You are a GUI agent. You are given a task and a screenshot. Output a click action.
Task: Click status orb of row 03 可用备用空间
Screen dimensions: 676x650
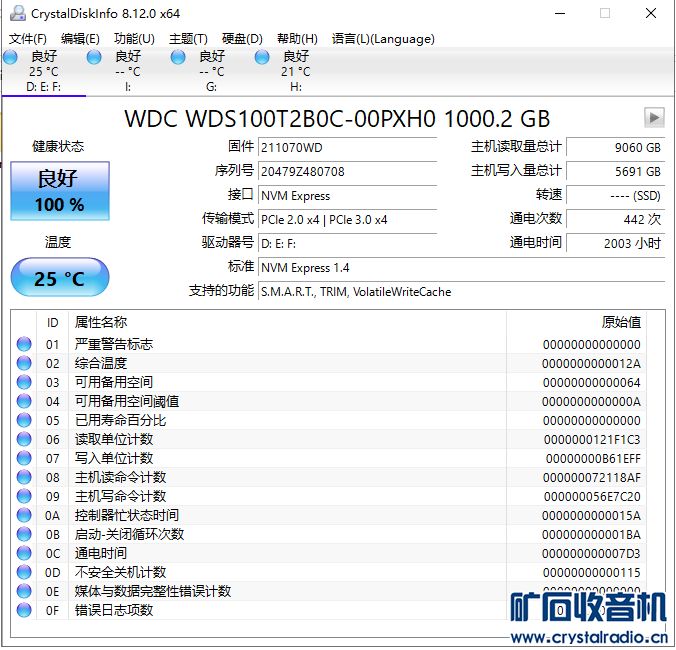coord(24,382)
